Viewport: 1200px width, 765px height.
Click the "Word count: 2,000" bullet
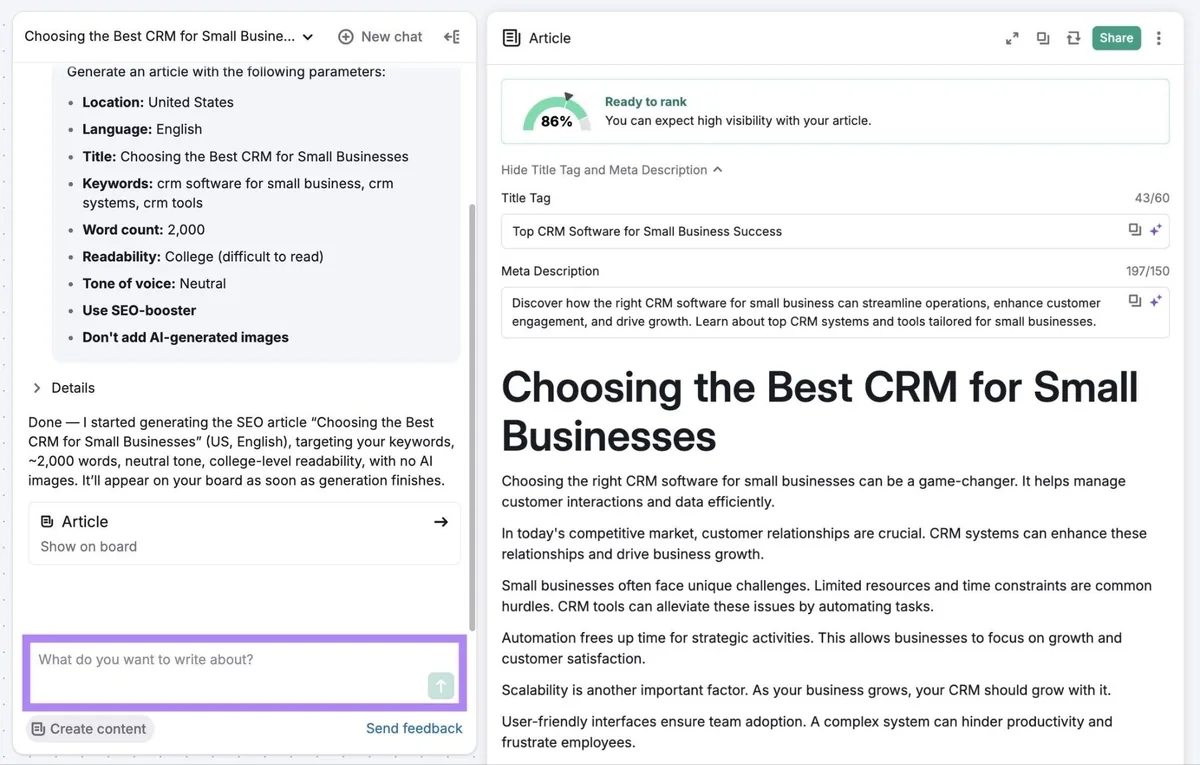[x=144, y=230]
